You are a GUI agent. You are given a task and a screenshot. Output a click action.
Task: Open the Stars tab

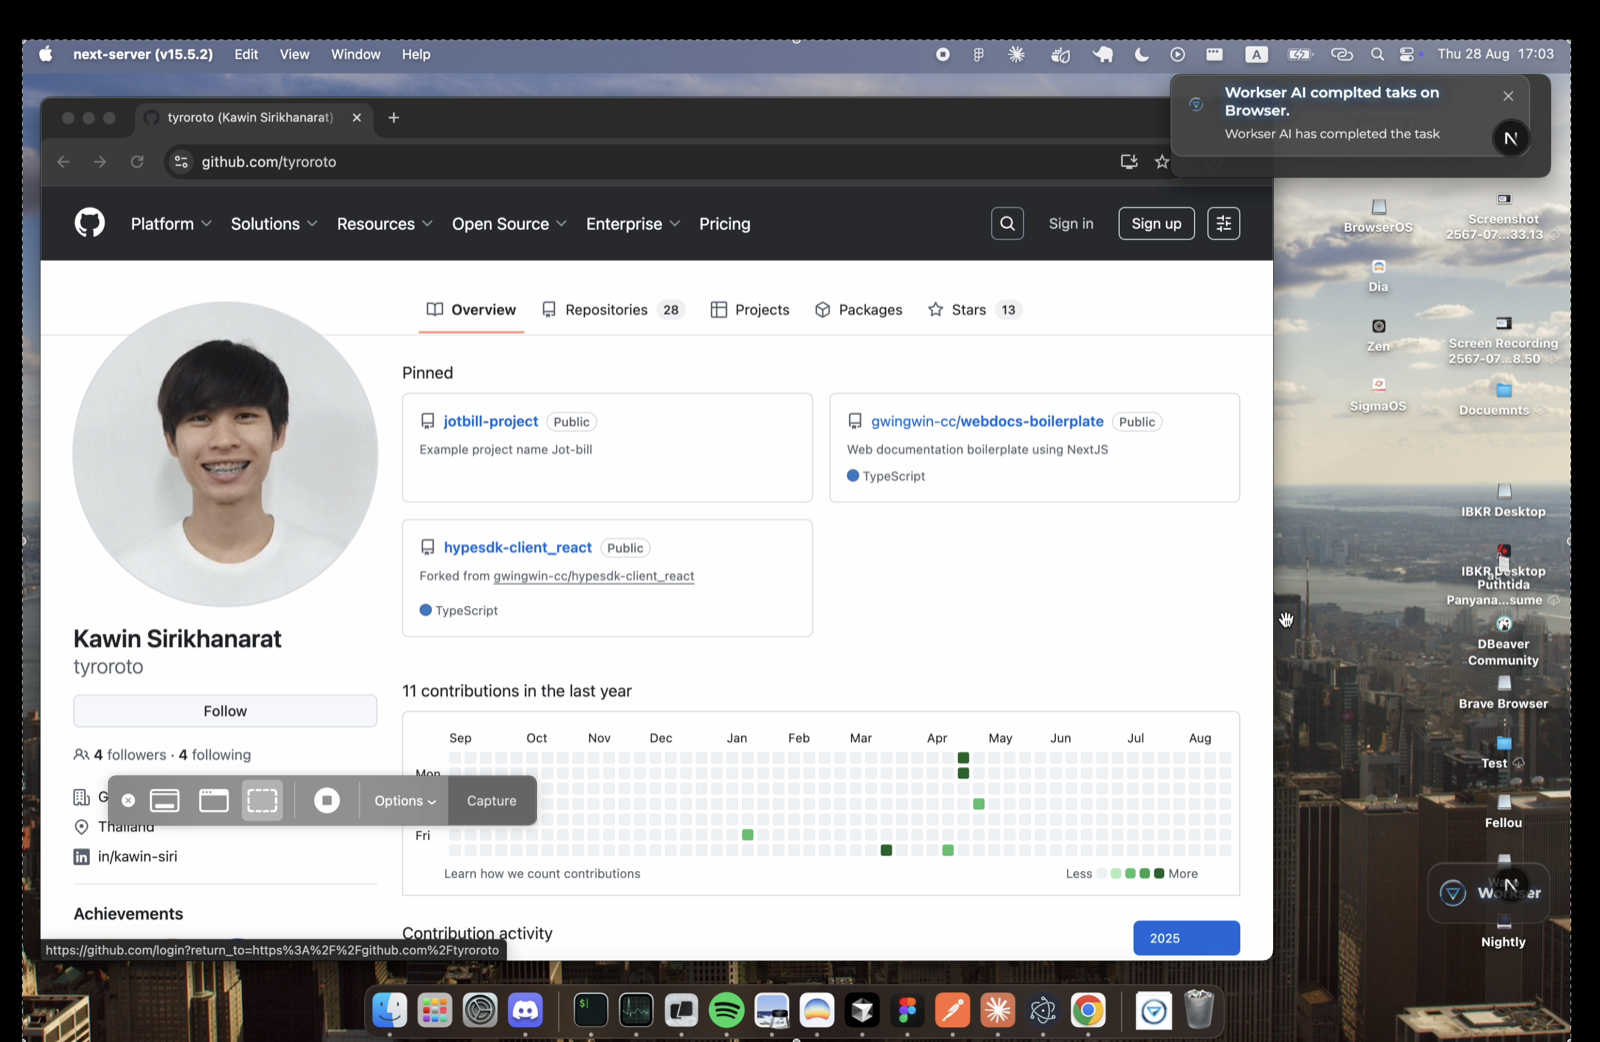[x=974, y=310]
